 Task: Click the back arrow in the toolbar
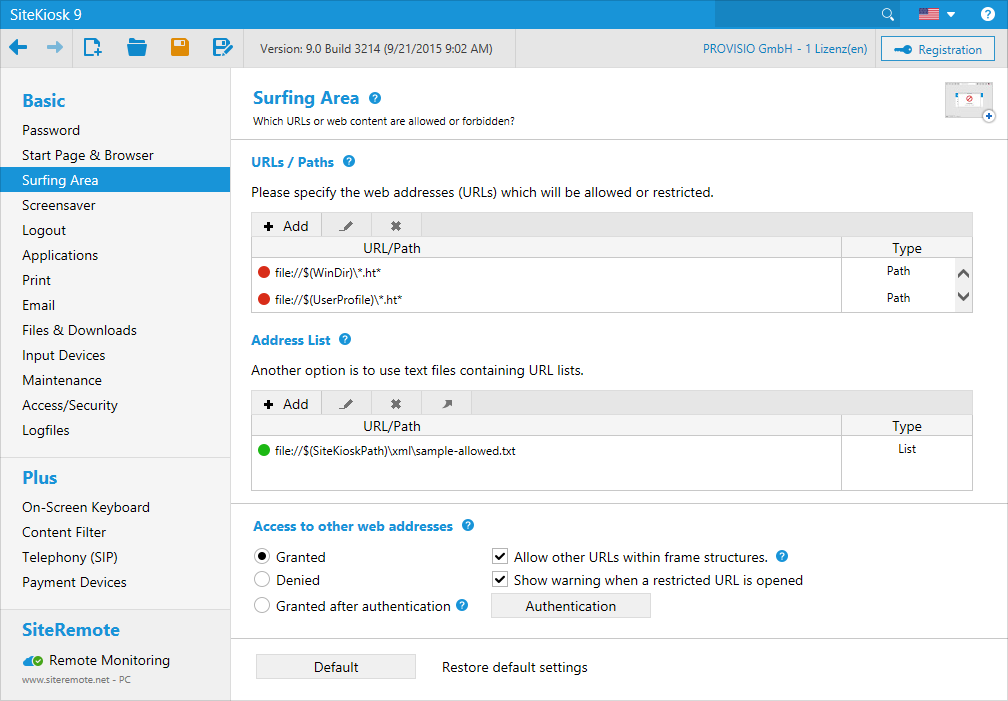pyautogui.click(x=19, y=48)
